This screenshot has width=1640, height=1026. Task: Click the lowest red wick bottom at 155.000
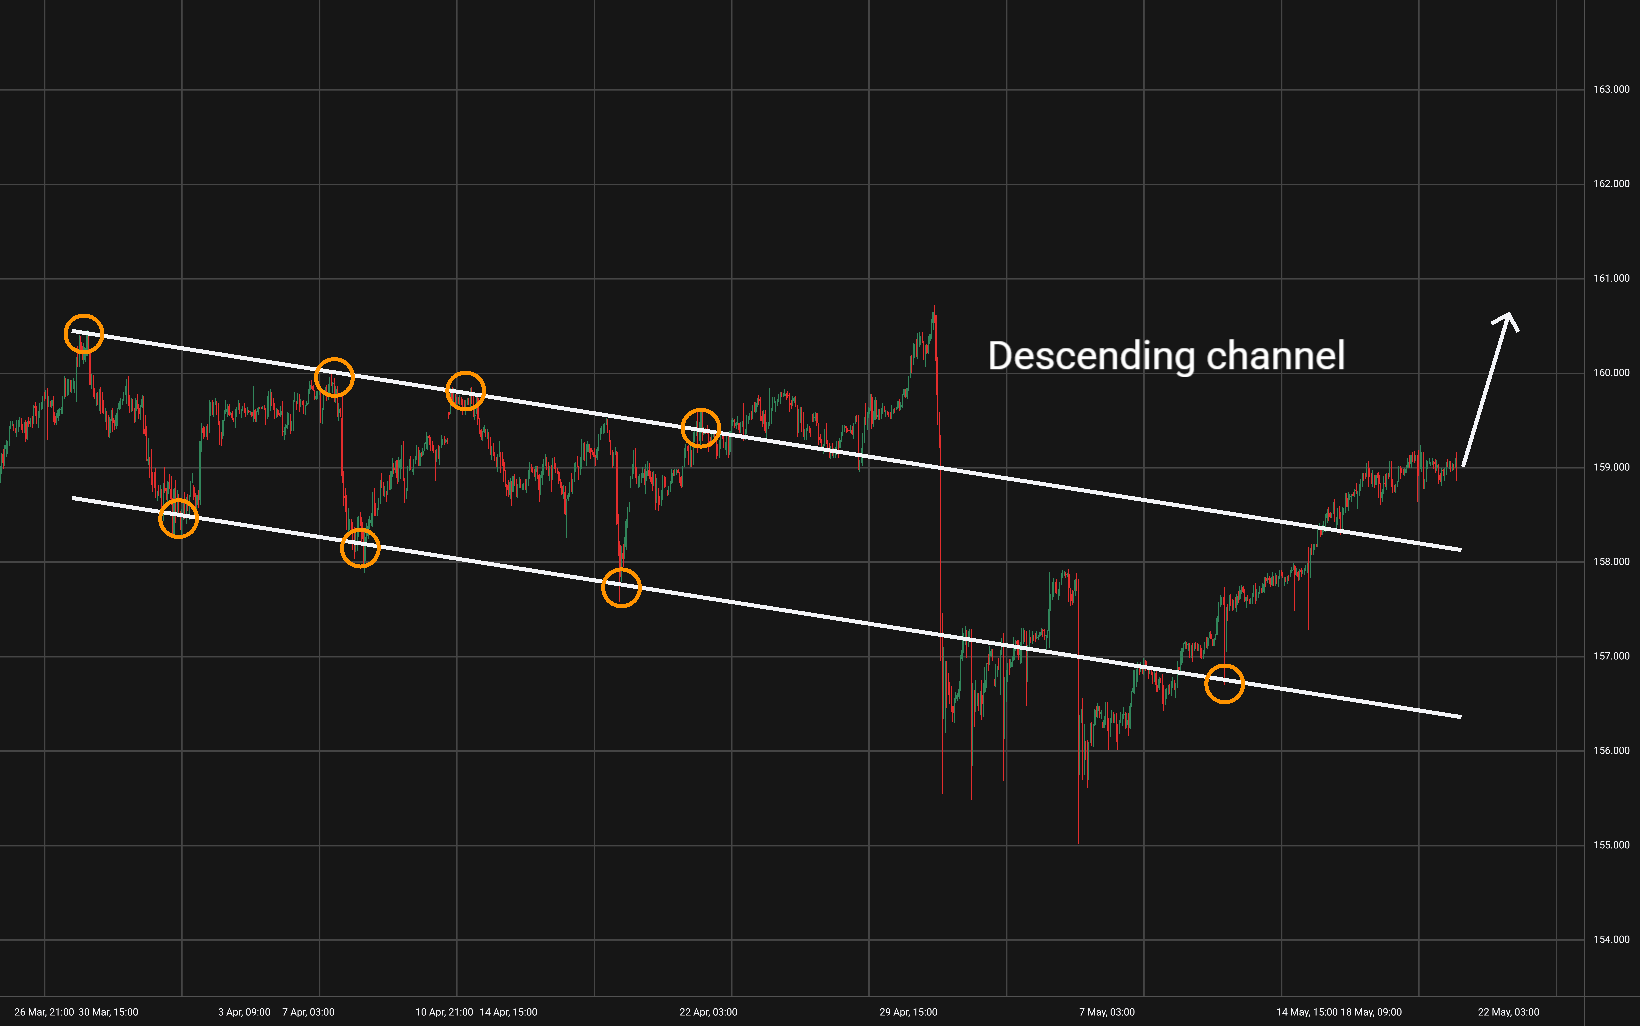1078,842
